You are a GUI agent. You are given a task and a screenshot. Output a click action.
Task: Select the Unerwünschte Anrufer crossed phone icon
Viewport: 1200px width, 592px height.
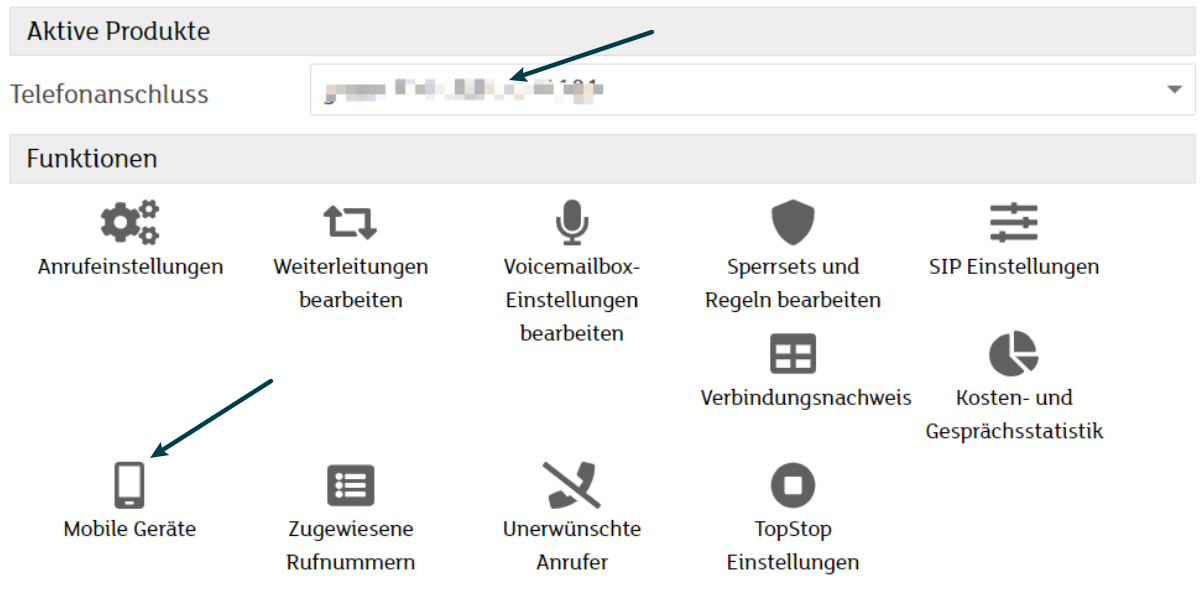(571, 485)
